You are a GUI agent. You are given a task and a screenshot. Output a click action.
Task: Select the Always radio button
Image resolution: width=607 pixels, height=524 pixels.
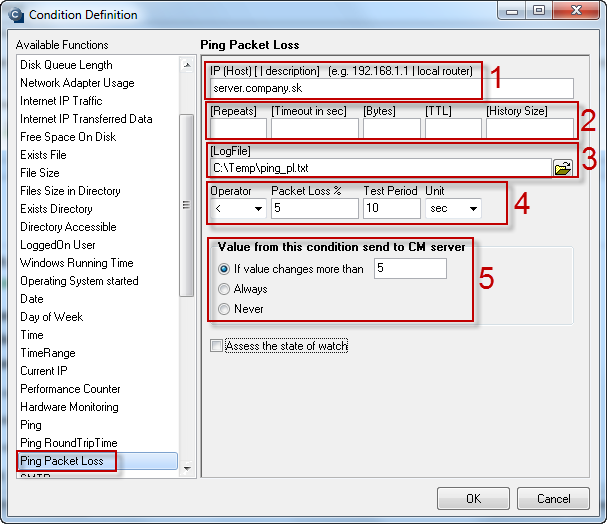[x=224, y=289]
